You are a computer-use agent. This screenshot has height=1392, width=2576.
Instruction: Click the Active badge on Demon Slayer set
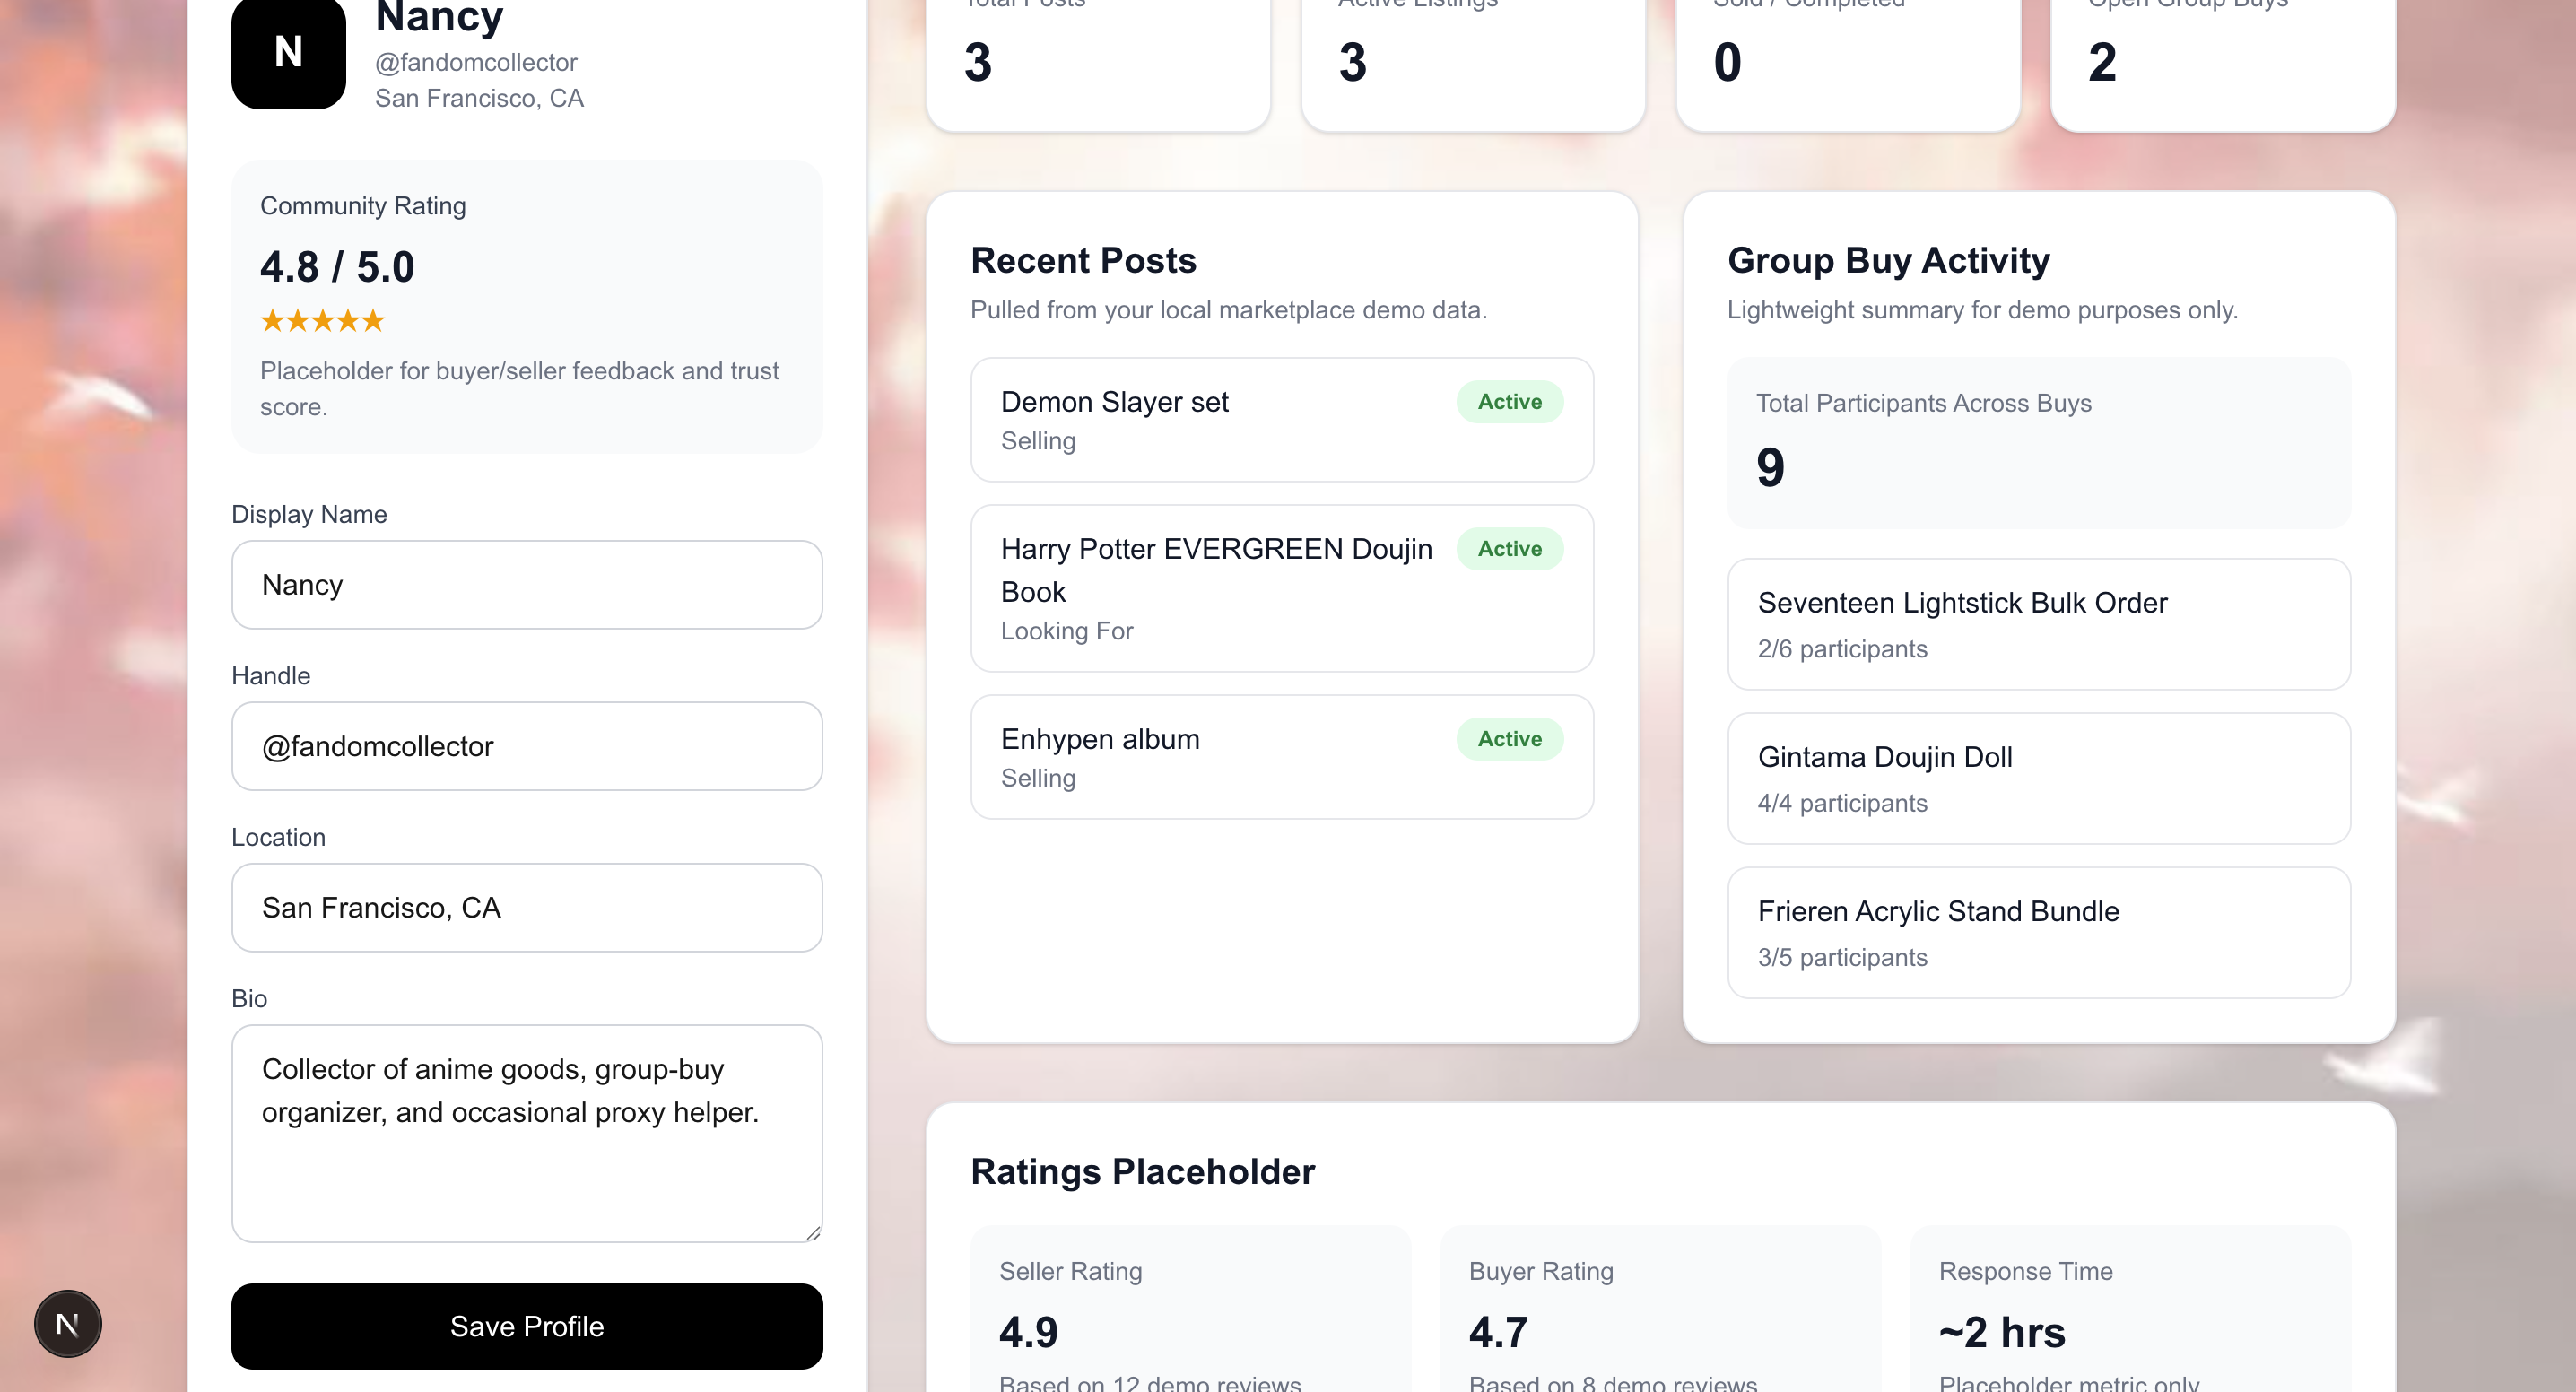pos(1509,402)
